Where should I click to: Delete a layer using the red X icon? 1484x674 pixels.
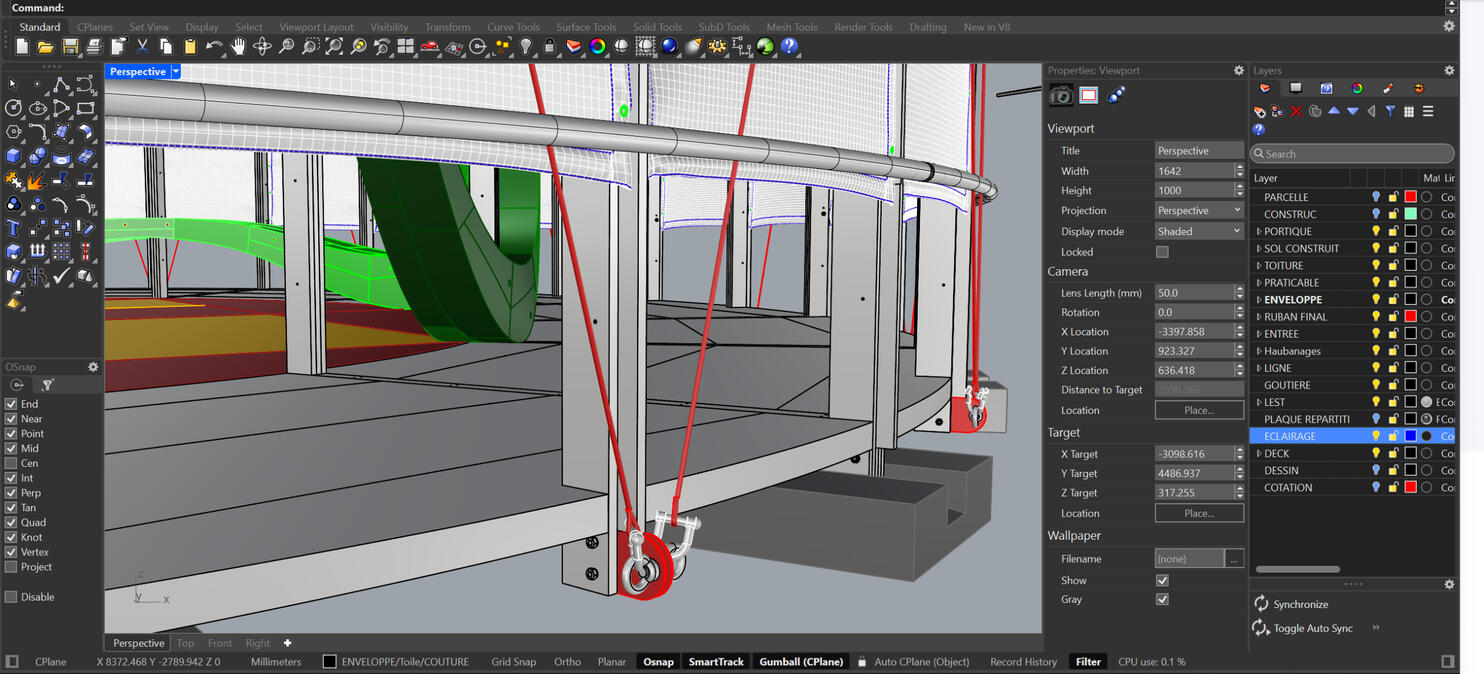[1297, 111]
